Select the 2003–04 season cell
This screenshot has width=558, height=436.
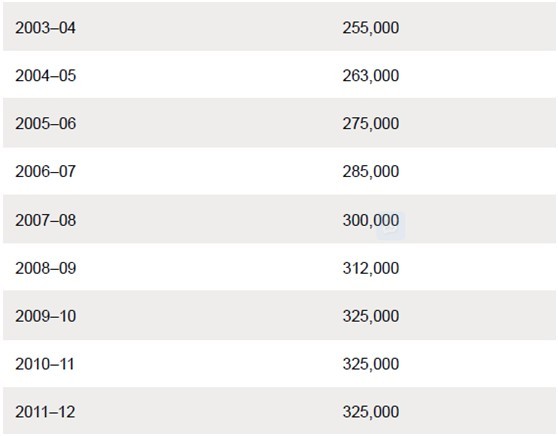click(x=45, y=28)
